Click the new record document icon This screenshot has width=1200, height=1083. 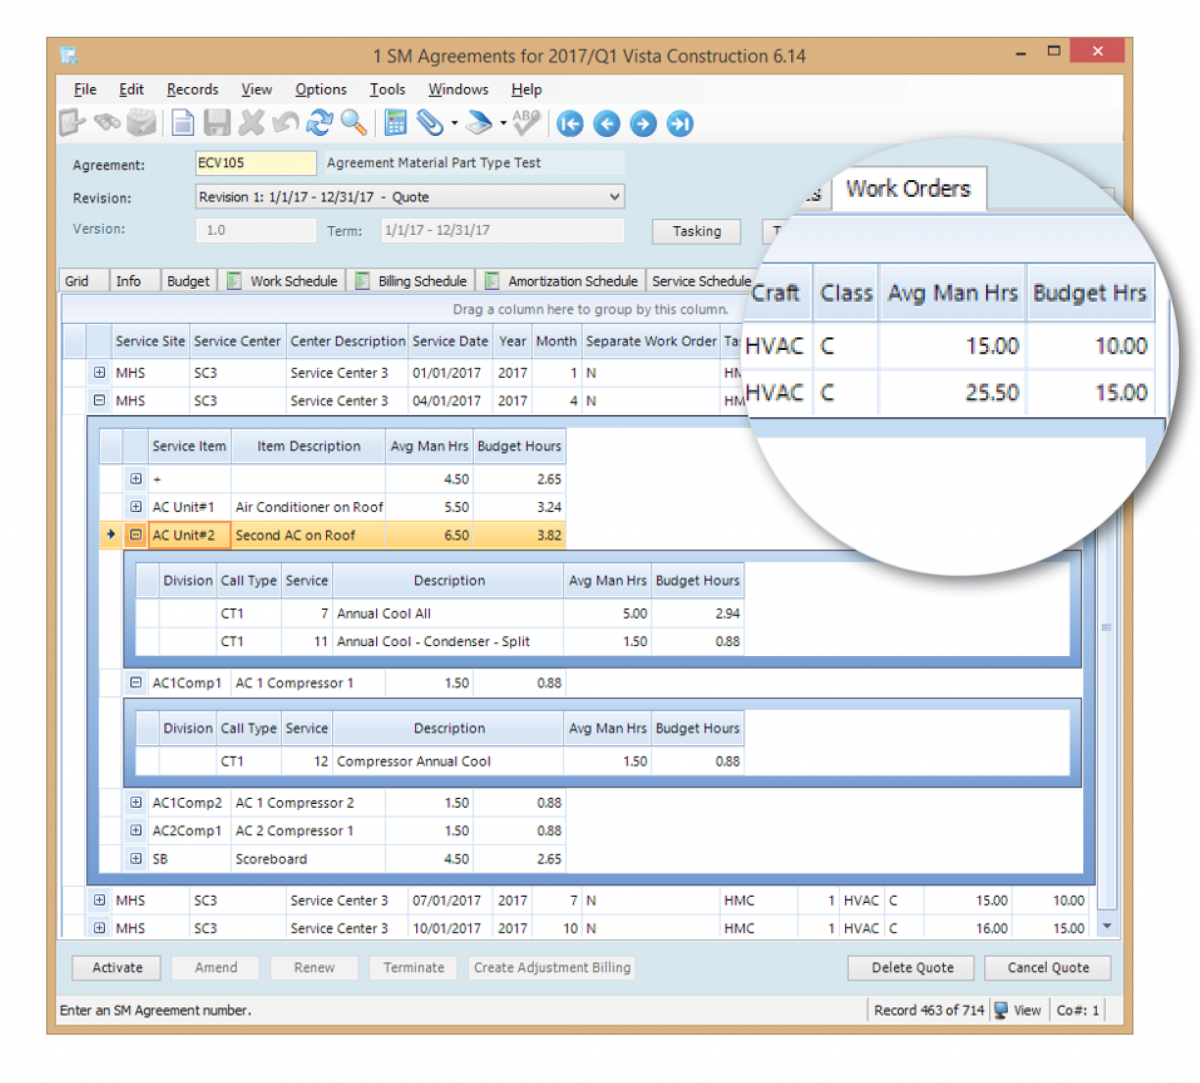(x=182, y=123)
